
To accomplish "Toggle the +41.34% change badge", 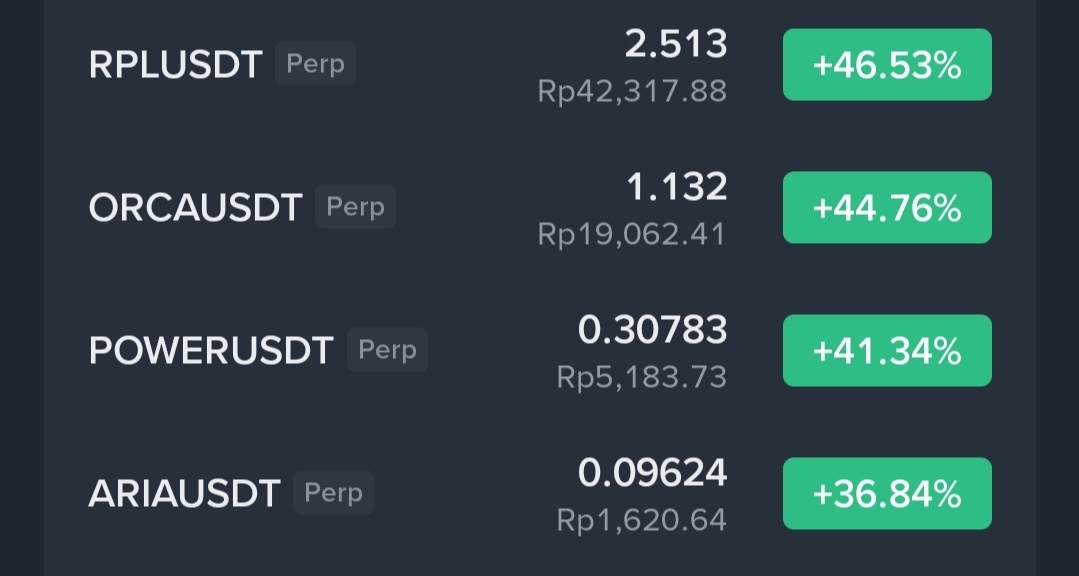I will tap(887, 350).
